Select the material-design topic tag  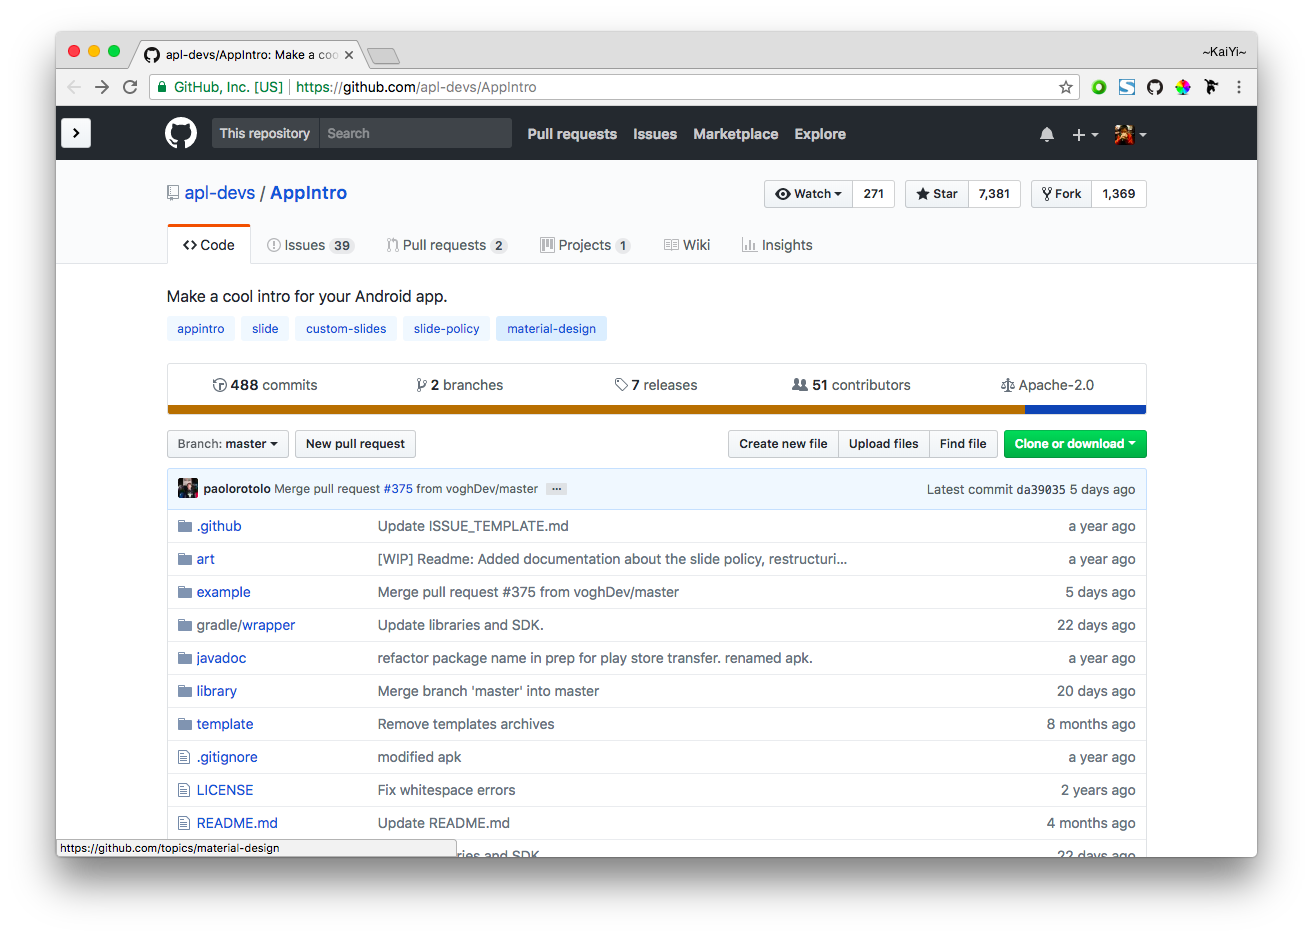pyautogui.click(x=551, y=329)
